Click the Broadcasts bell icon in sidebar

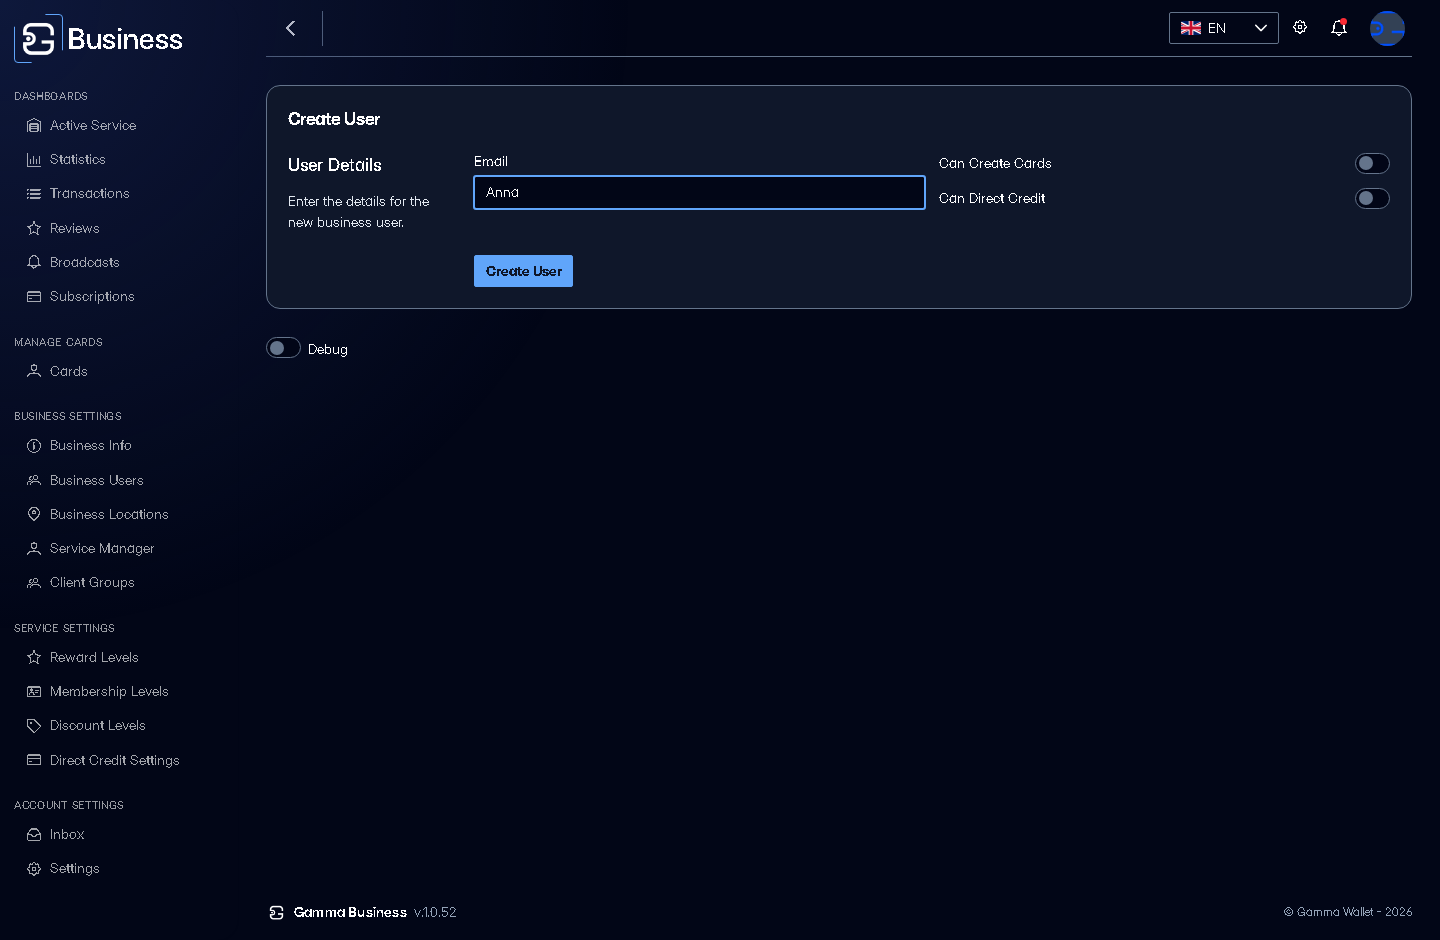[34, 262]
